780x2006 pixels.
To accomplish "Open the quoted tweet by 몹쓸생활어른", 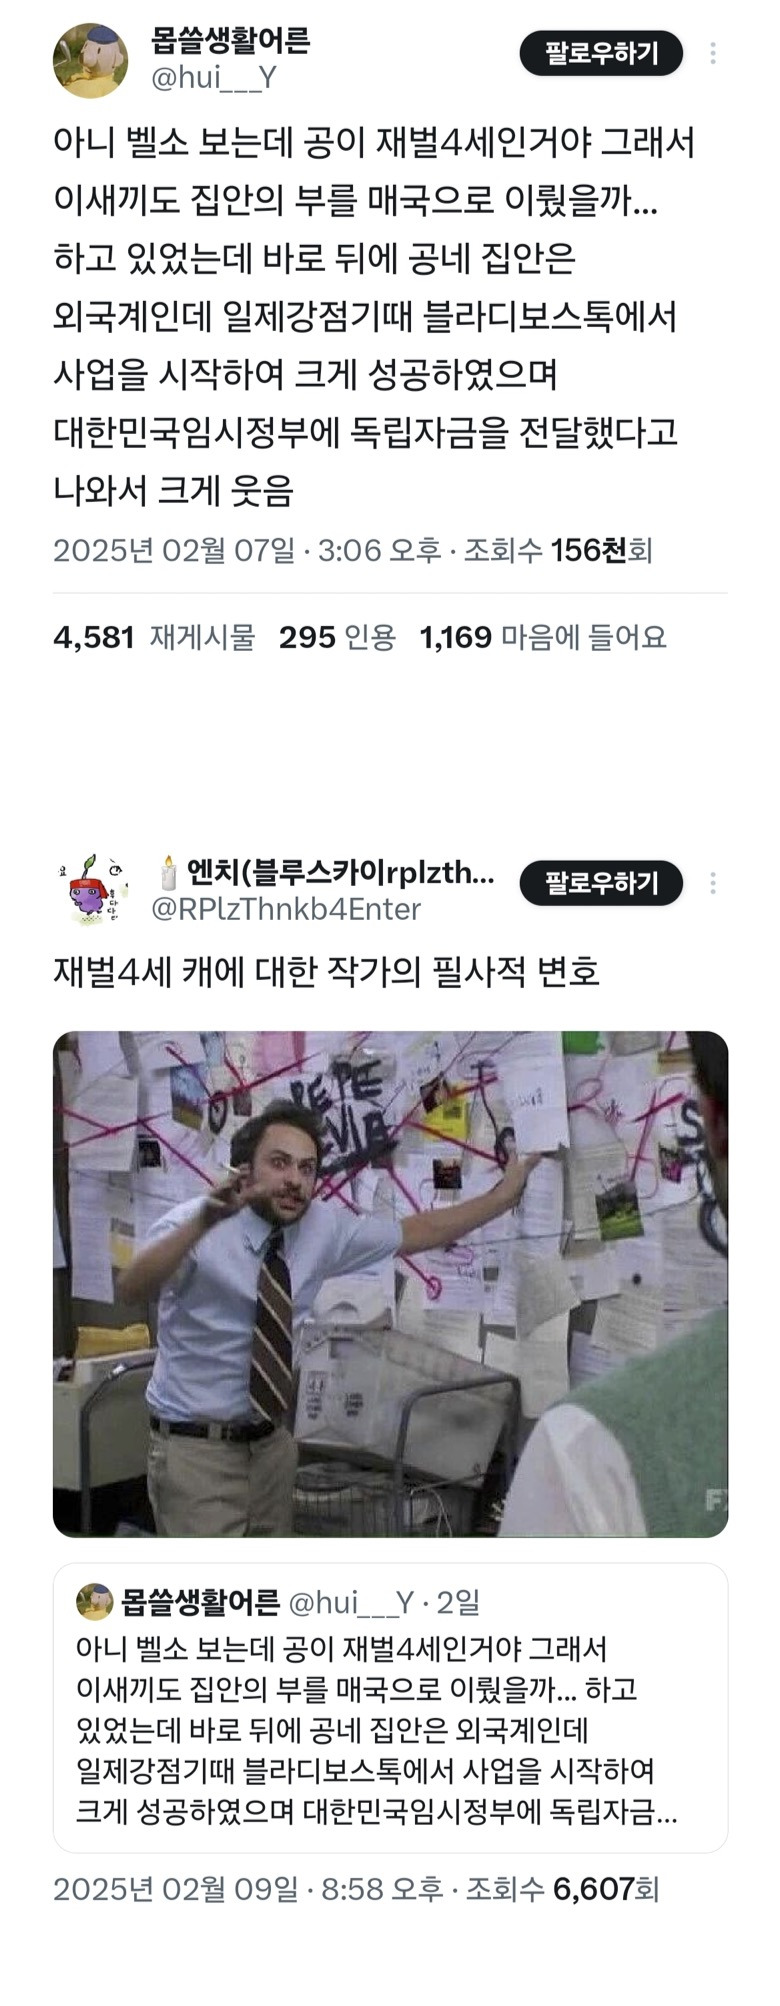I will pos(390,1707).
